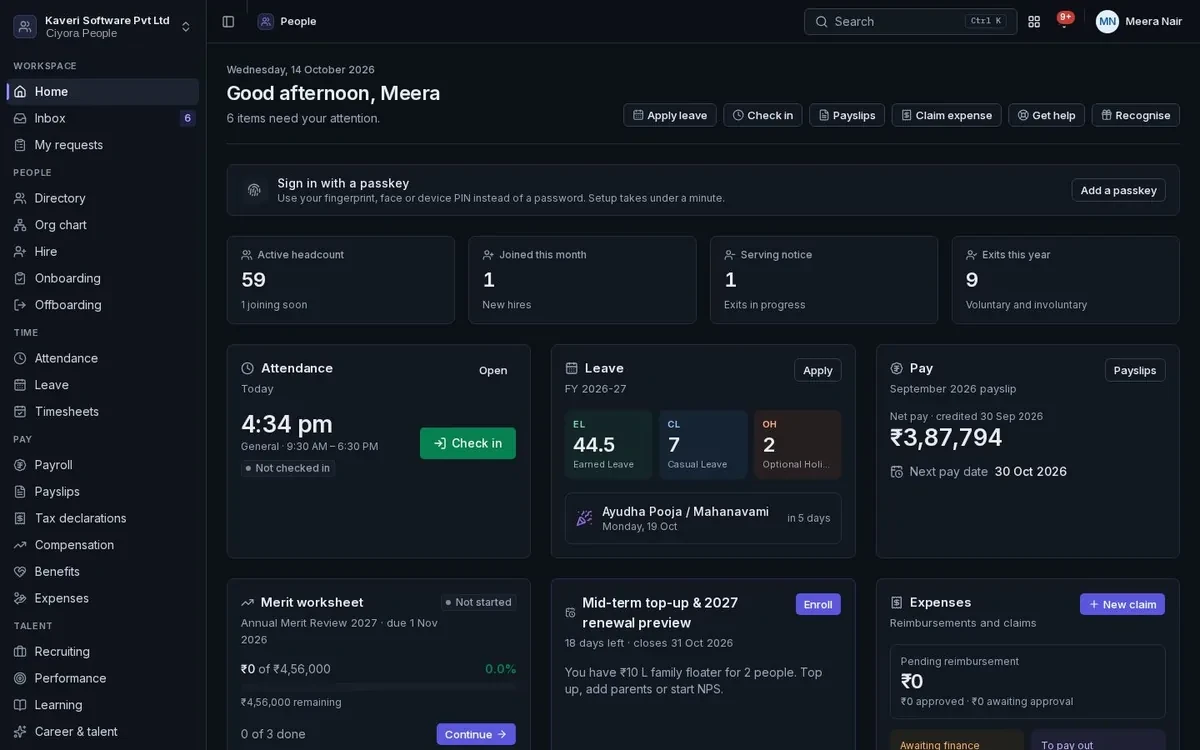Image resolution: width=1200 pixels, height=750 pixels.
Task: Click the Attendance card clock icon
Action: [248, 368]
